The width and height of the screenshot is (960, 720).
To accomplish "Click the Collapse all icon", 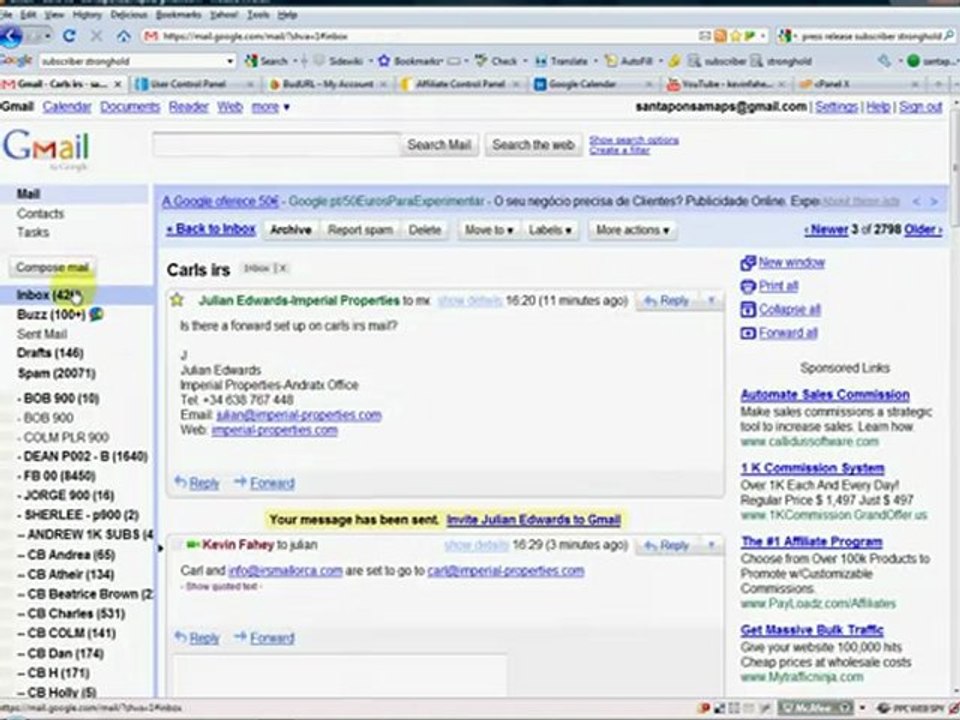I will click(748, 310).
